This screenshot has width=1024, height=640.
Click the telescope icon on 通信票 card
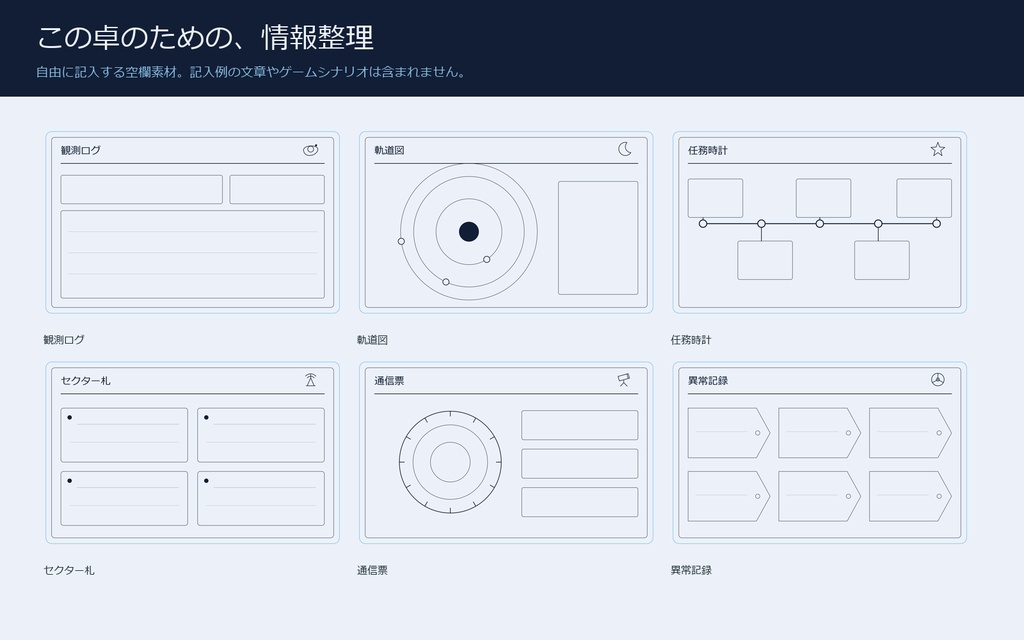(x=624, y=379)
